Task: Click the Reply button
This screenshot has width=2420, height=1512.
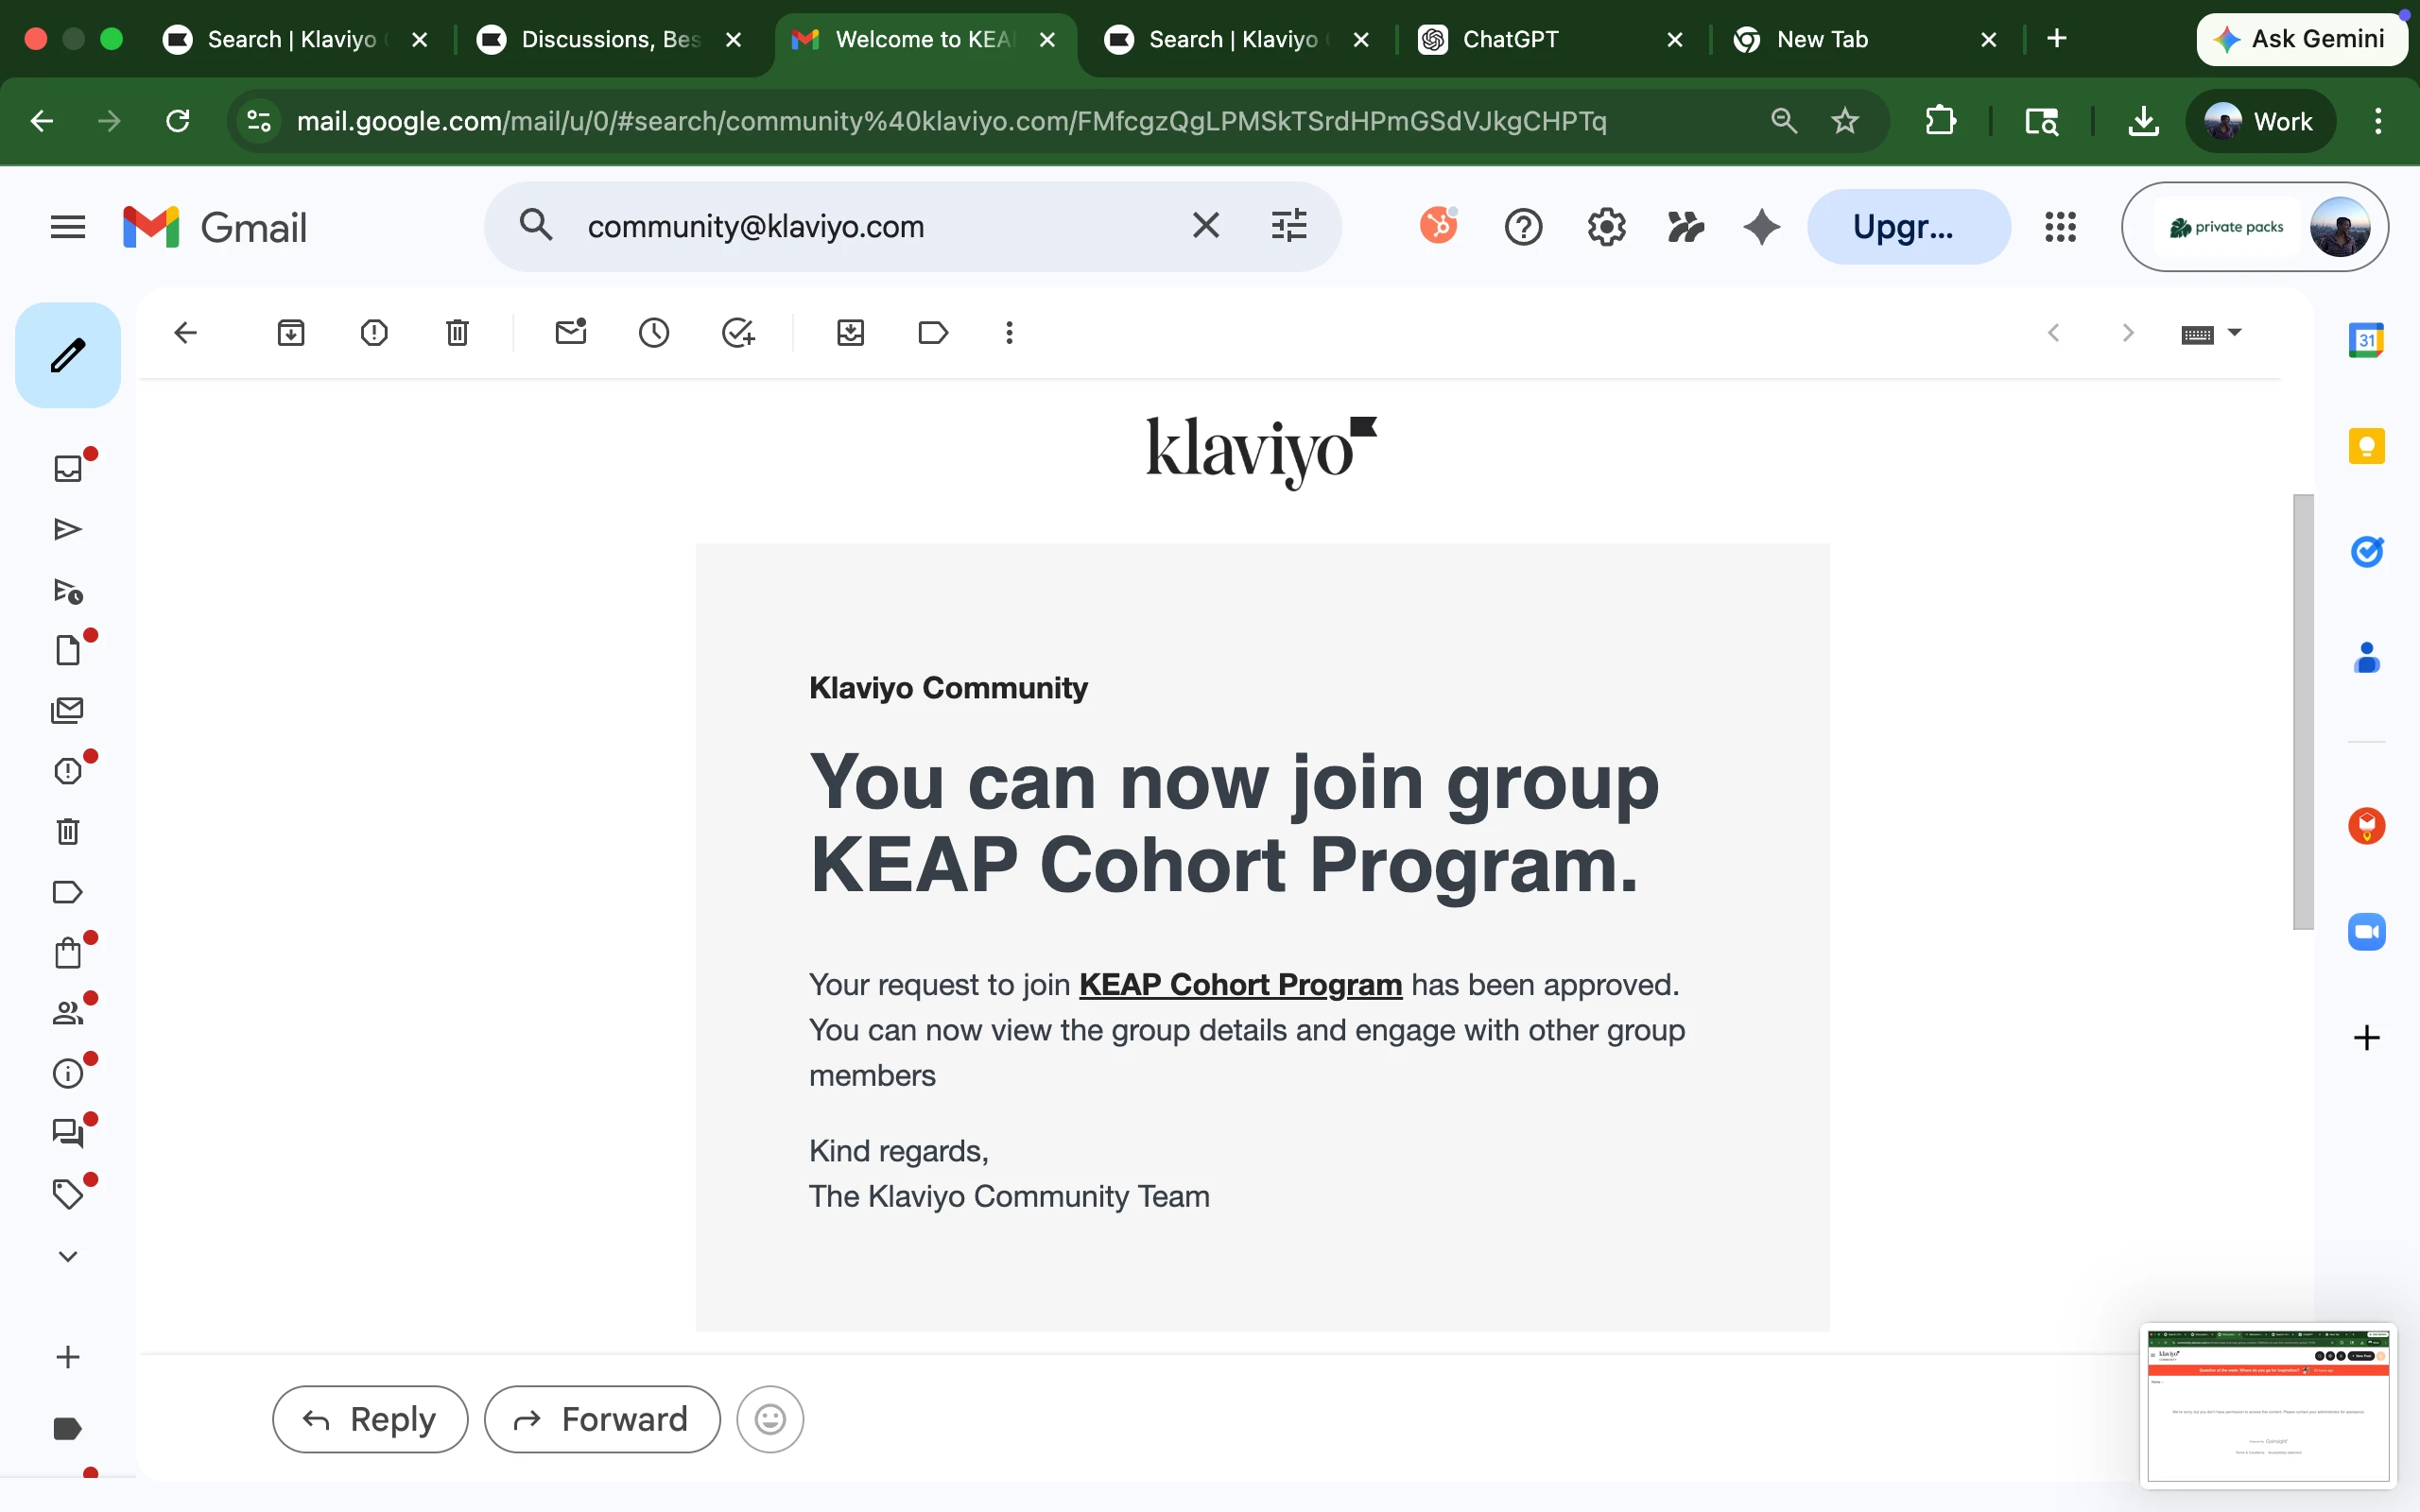Action: [x=370, y=1419]
